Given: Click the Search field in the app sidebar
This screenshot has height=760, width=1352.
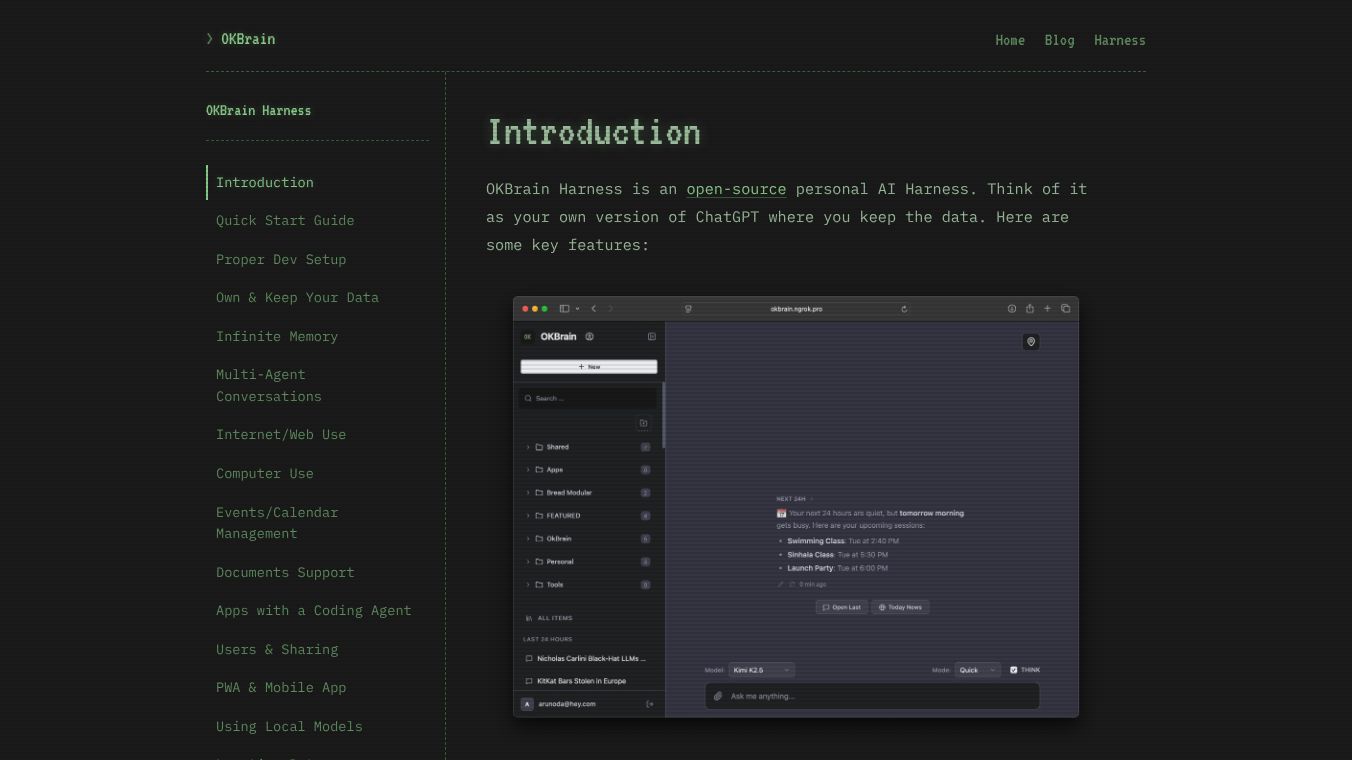Looking at the screenshot, I should pos(589,398).
